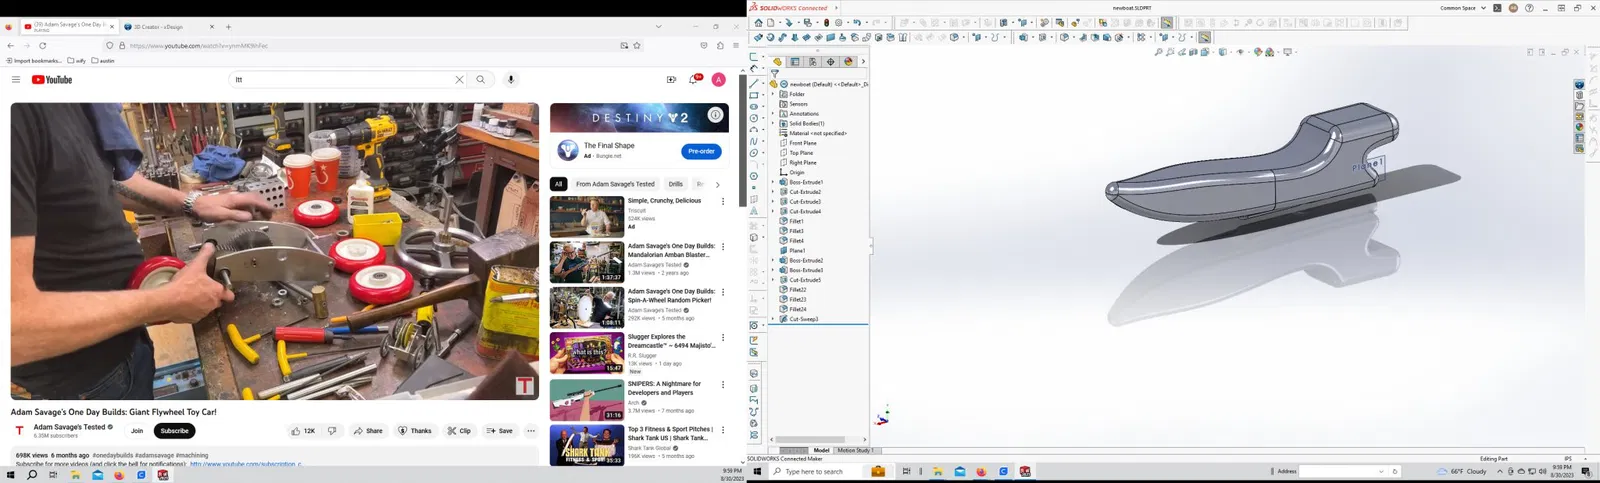Click the YouTube notifications bell icon
The image size is (1600, 483).
coord(693,79)
